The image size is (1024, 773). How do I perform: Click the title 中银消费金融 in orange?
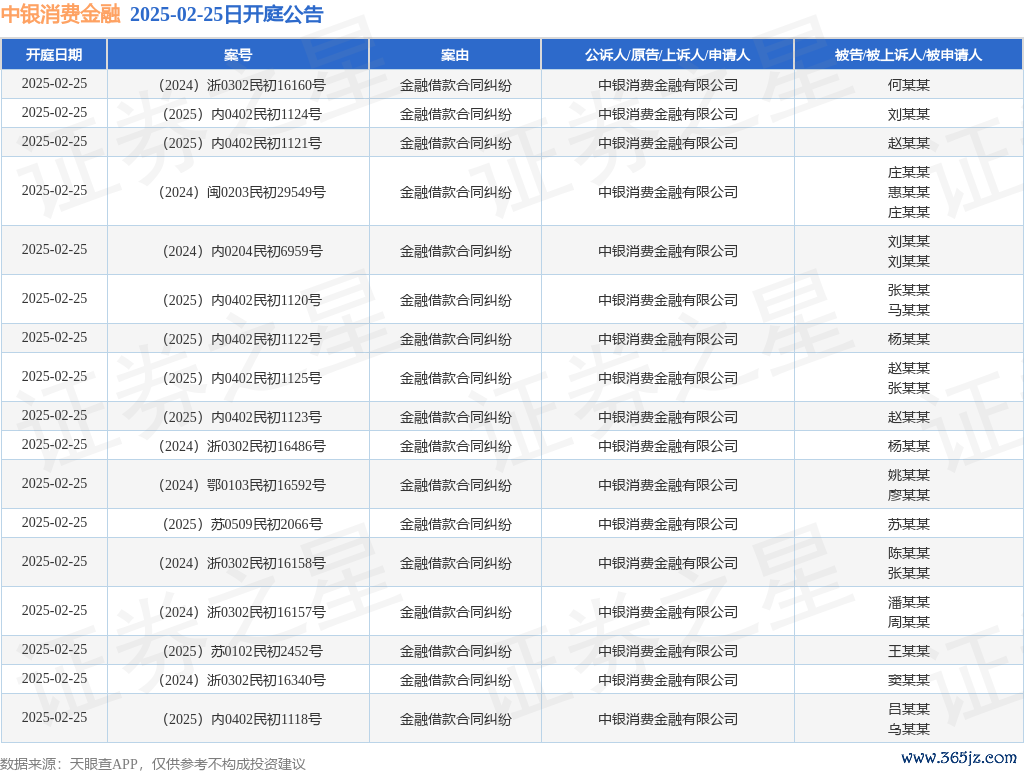click(x=61, y=14)
